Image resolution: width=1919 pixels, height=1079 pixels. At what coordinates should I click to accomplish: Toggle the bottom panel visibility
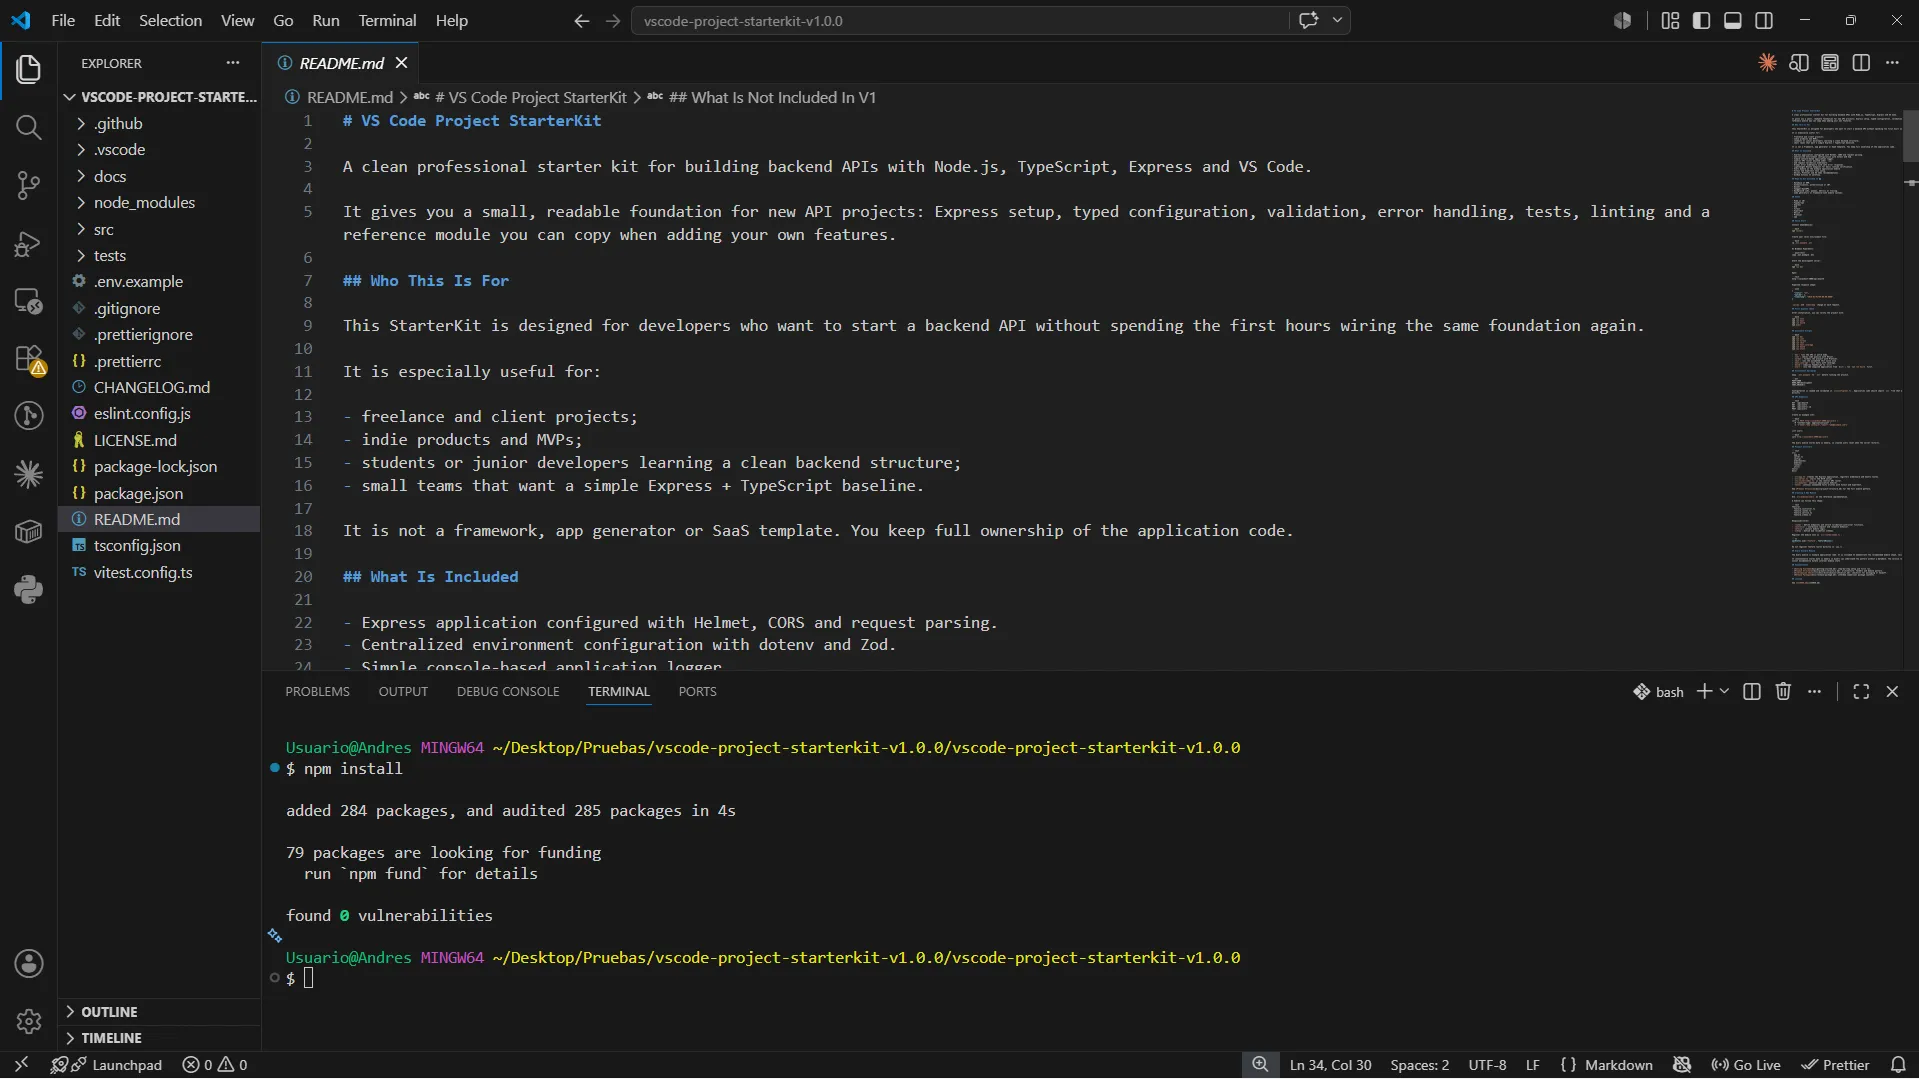pos(1733,20)
